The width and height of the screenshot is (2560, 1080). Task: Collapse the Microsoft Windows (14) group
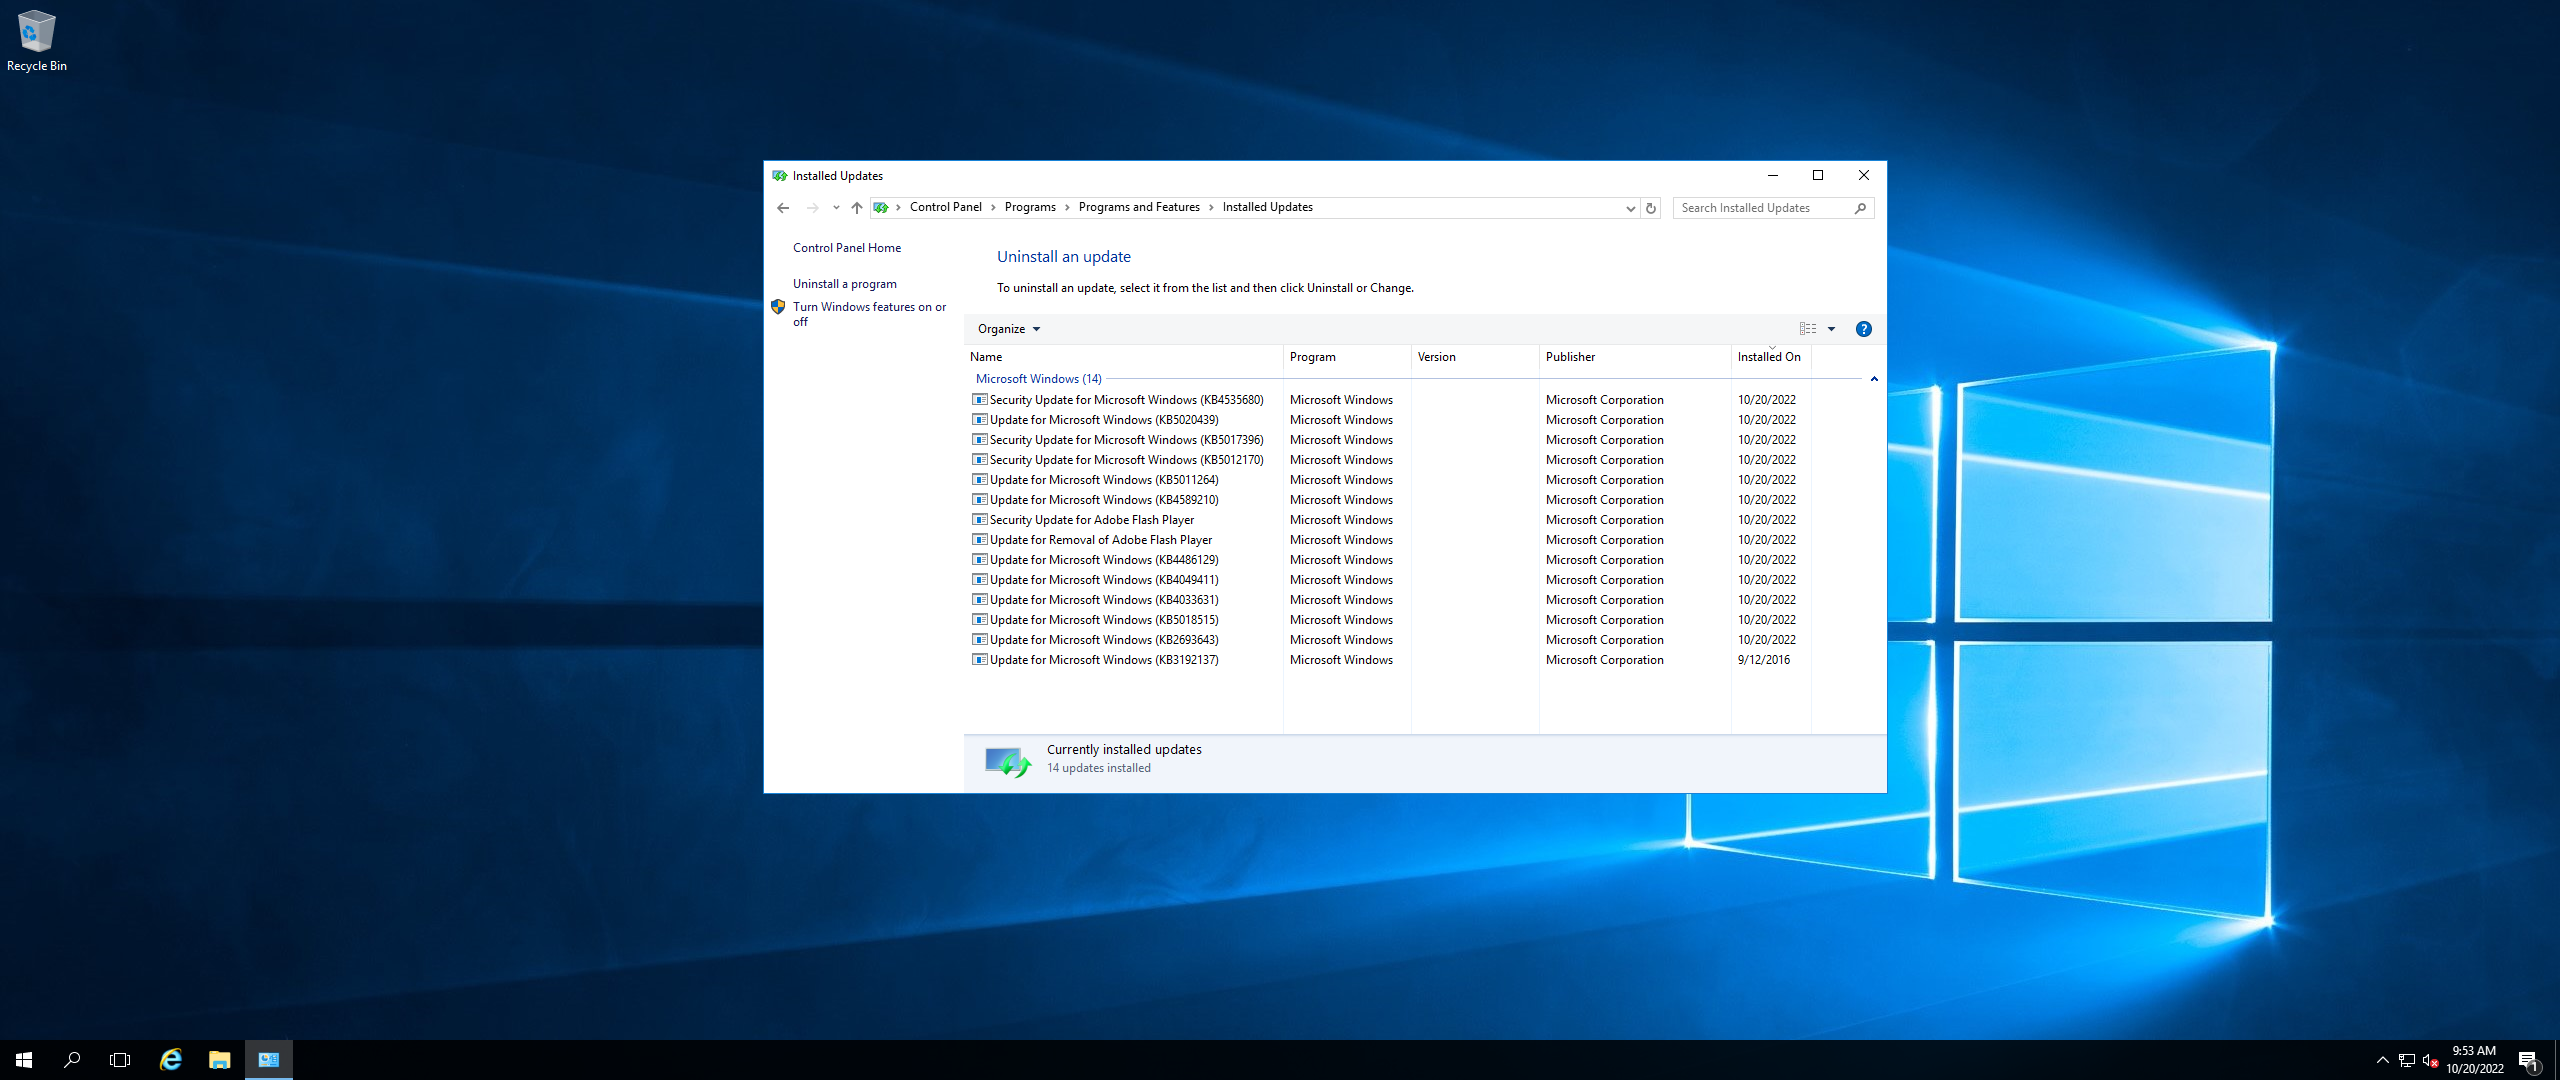pos(1874,379)
